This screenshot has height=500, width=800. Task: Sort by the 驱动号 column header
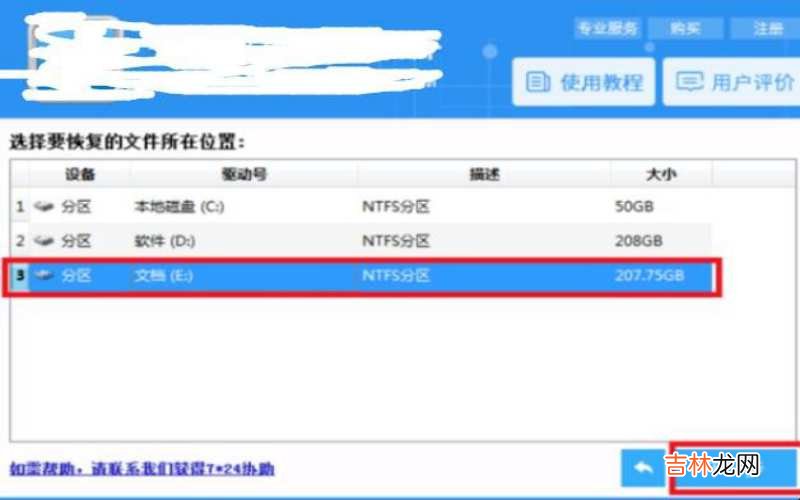[x=244, y=174]
